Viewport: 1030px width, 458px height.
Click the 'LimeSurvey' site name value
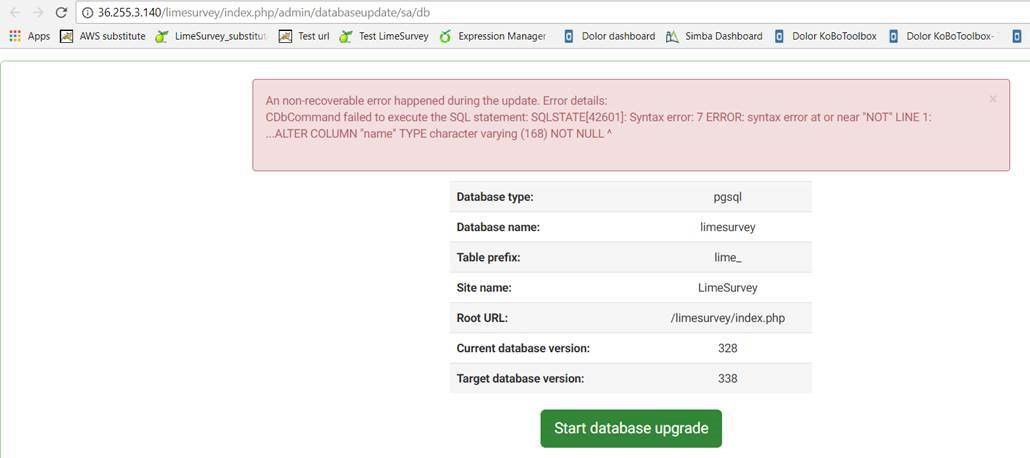(x=728, y=288)
